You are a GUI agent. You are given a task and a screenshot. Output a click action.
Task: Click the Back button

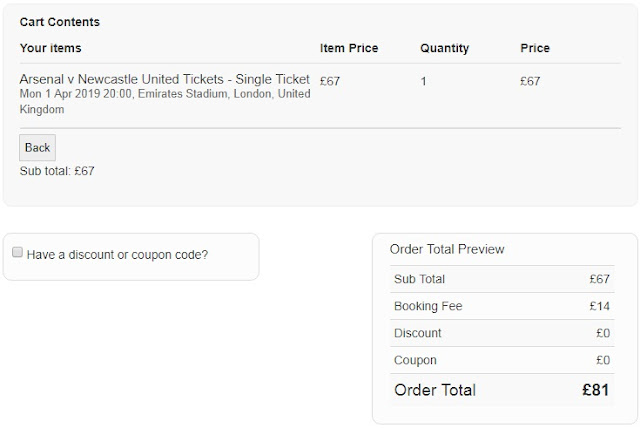tap(37, 148)
